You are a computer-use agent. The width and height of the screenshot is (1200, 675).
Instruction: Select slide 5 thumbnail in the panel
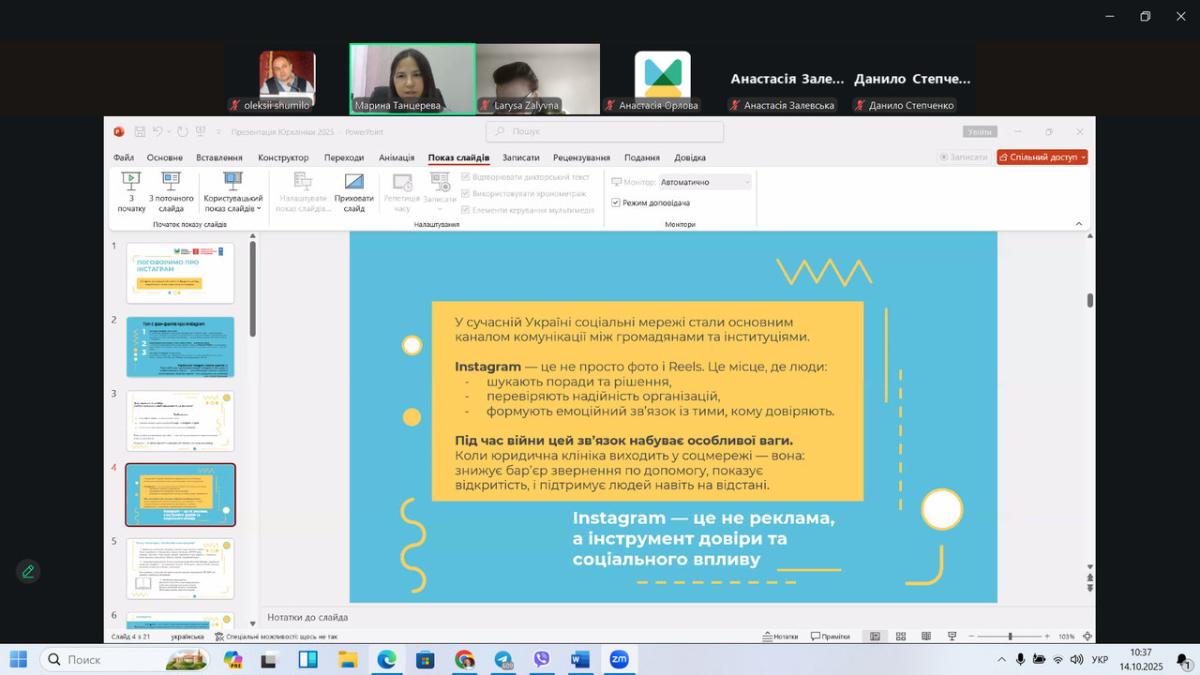180,568
